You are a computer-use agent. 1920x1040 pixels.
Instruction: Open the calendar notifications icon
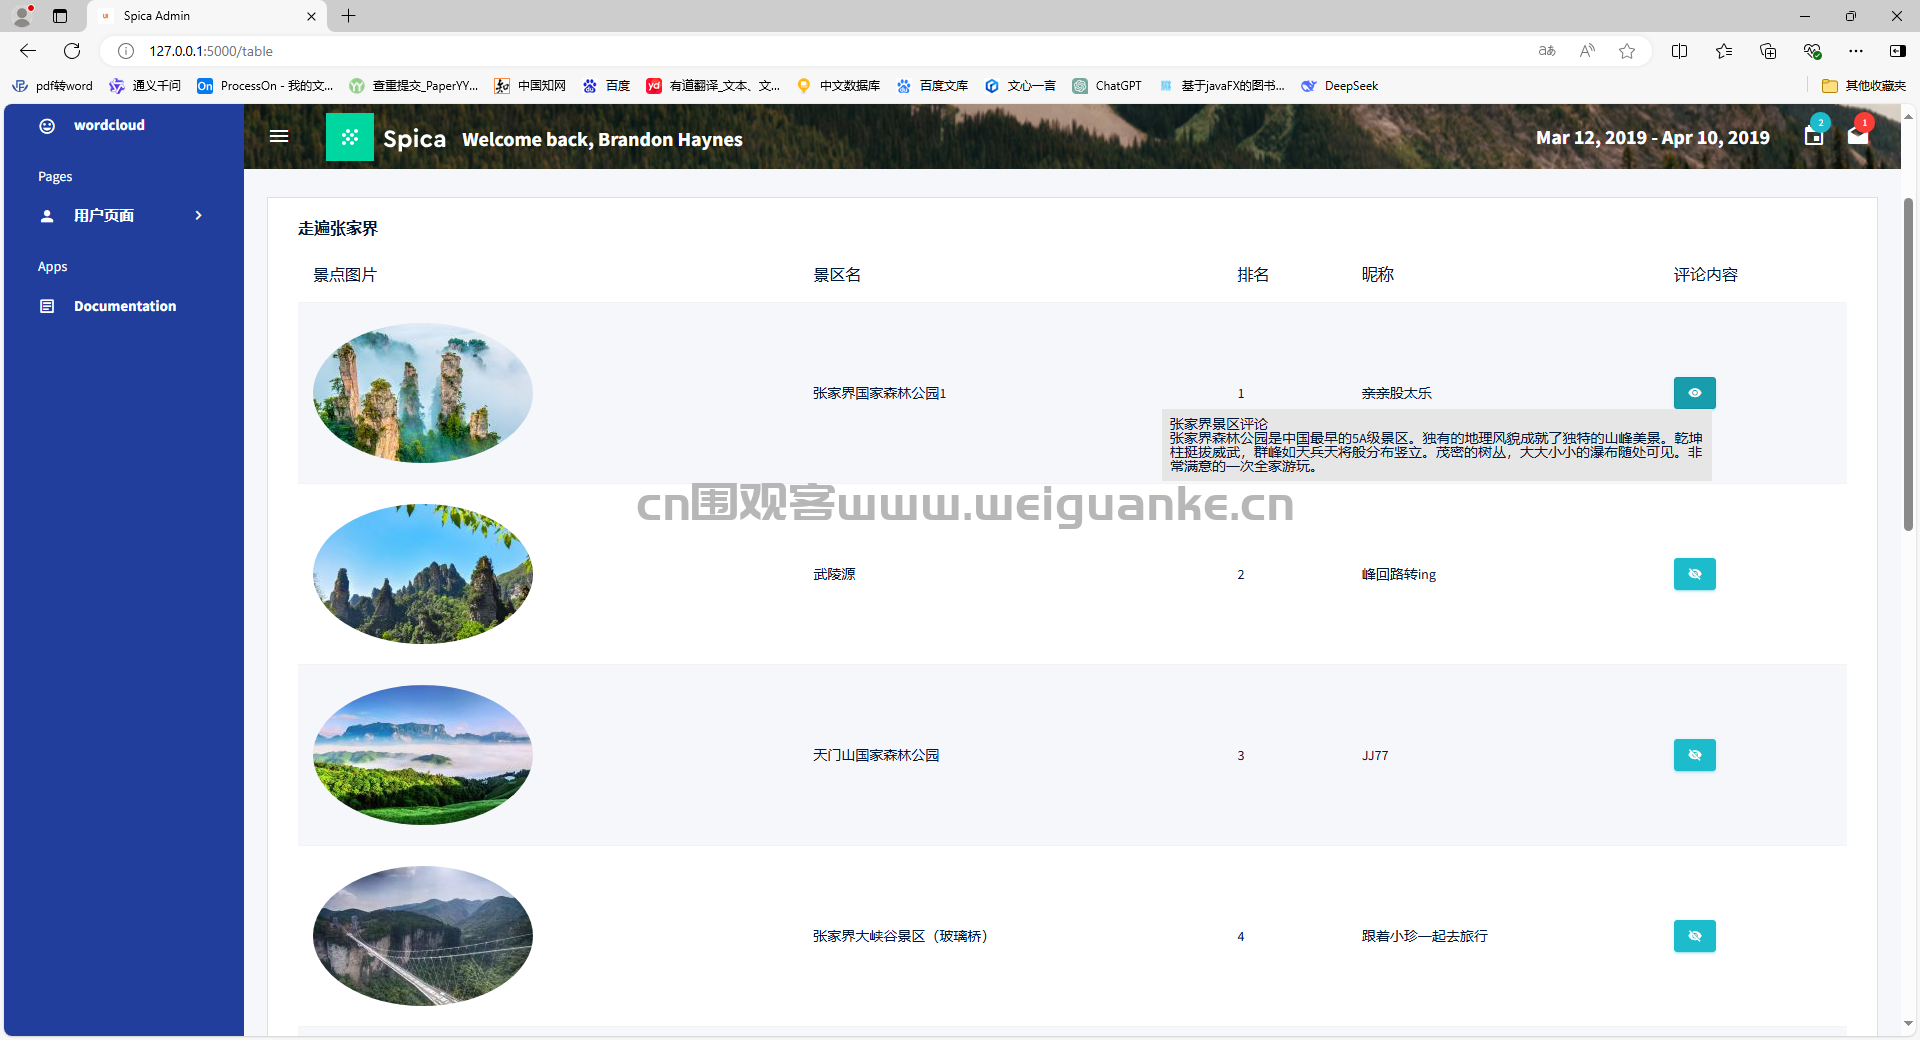[1814, 136]
